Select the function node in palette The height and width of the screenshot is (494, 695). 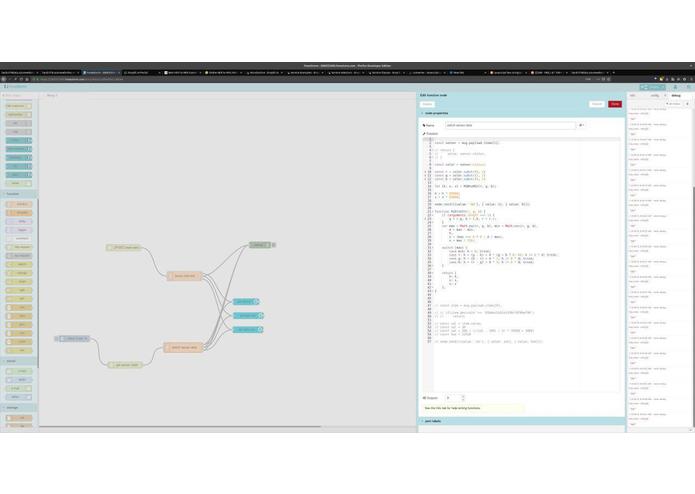point(19,204)
